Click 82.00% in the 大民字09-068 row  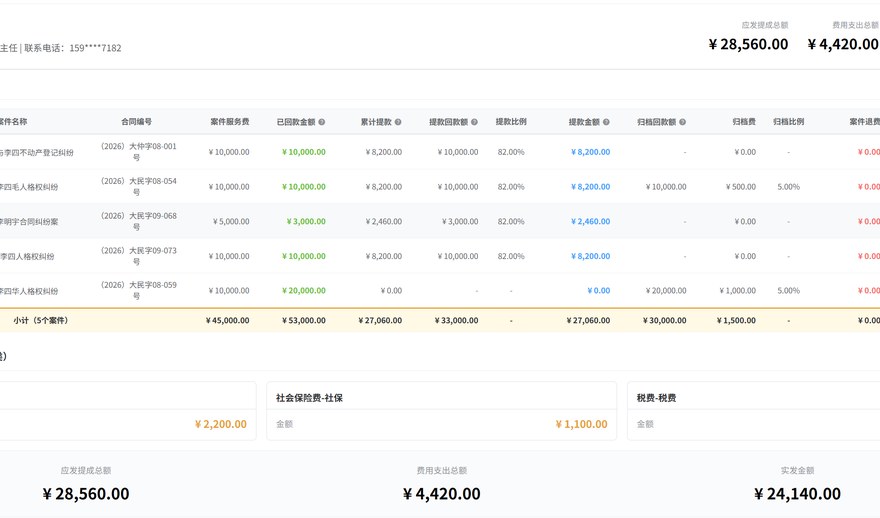click(x=511, y=222)
